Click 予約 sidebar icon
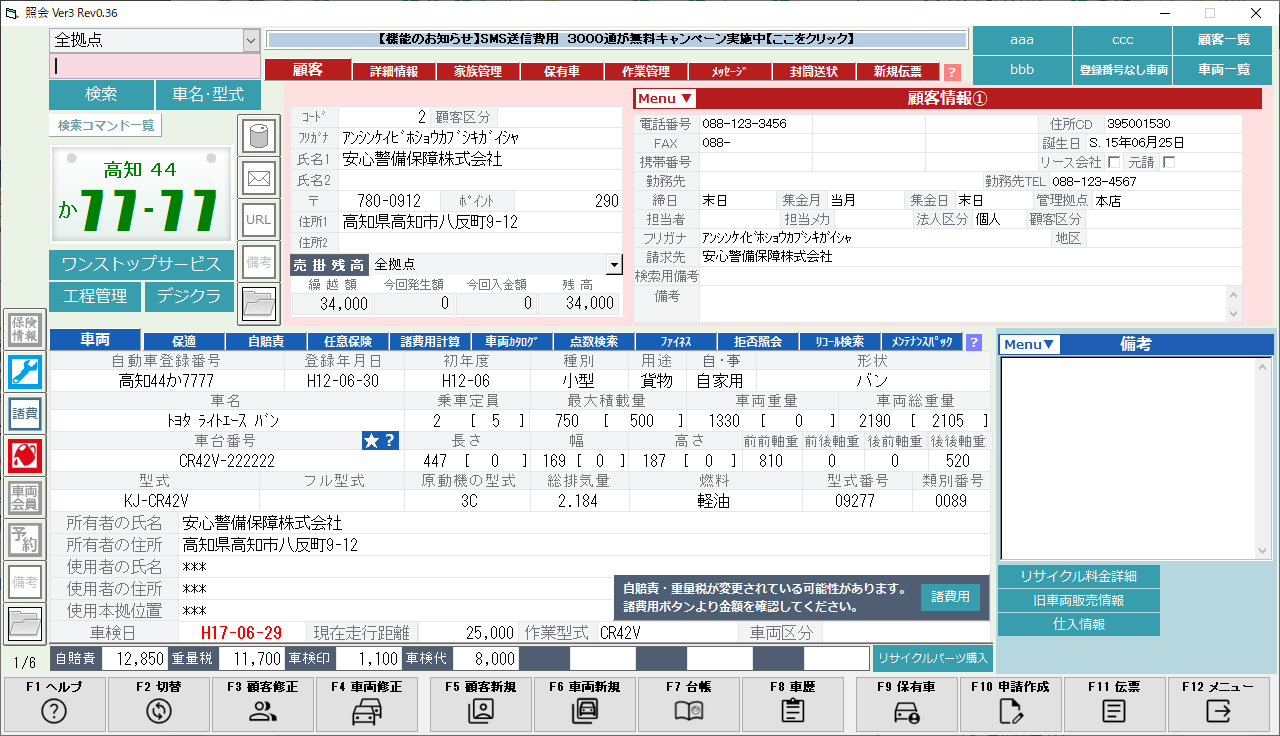Screen dimensions: 1280x736 (x=24, y=539)
